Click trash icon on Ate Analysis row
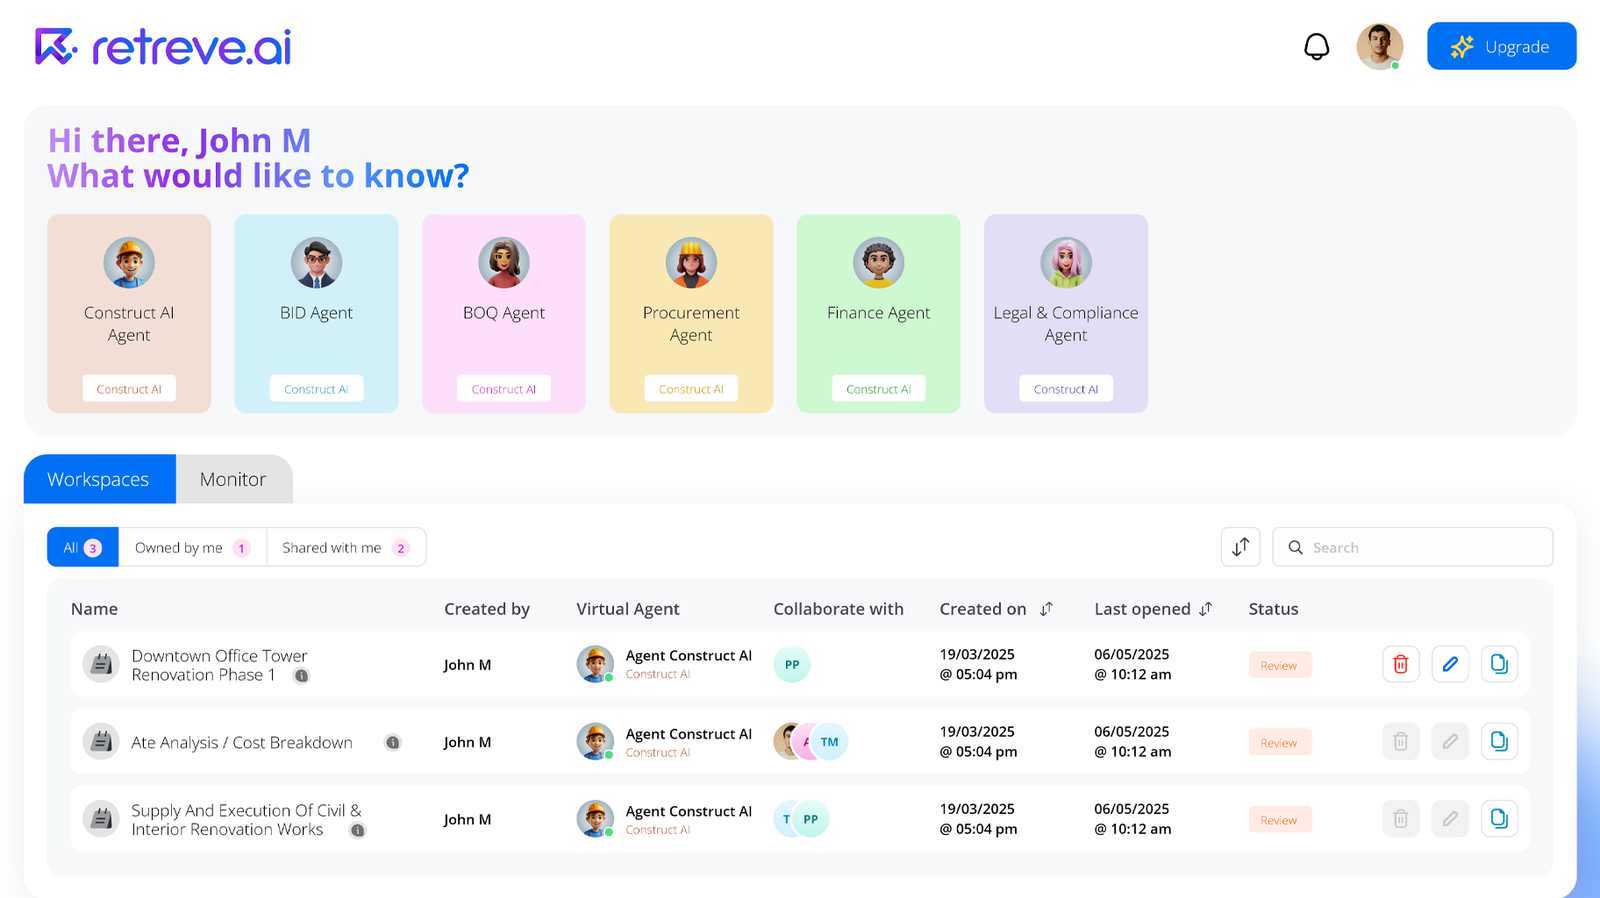Viewport: 1600px width, 898px height. (x=1400, y=741)
